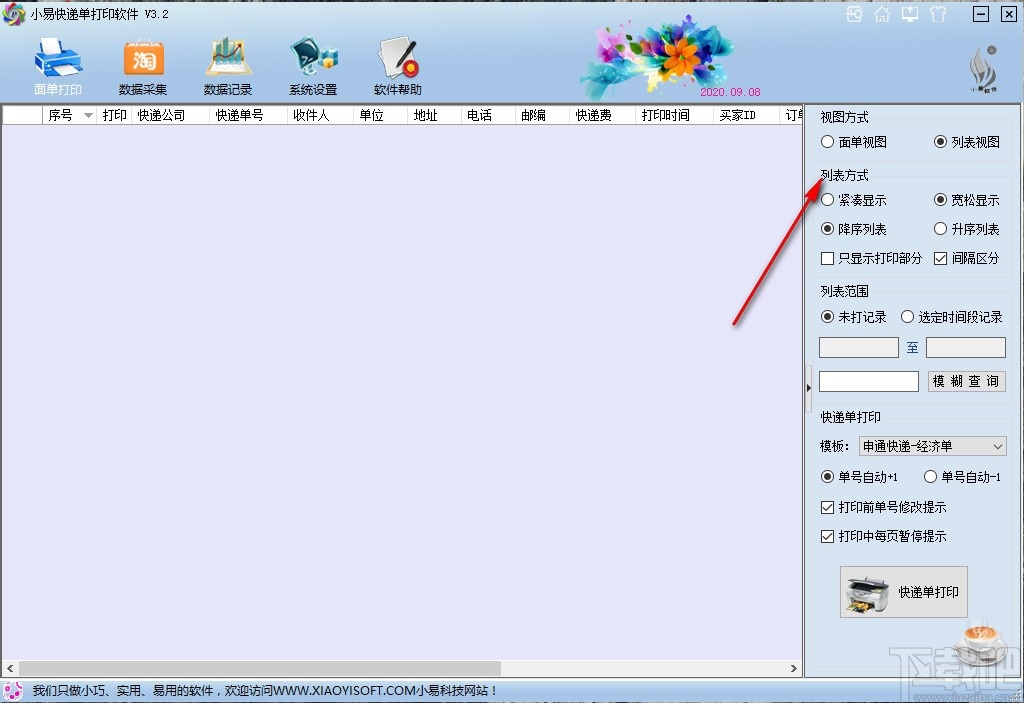
Task: Disable 打印中每页暂停提示 checkbox
Action: (x=827, y=537)
